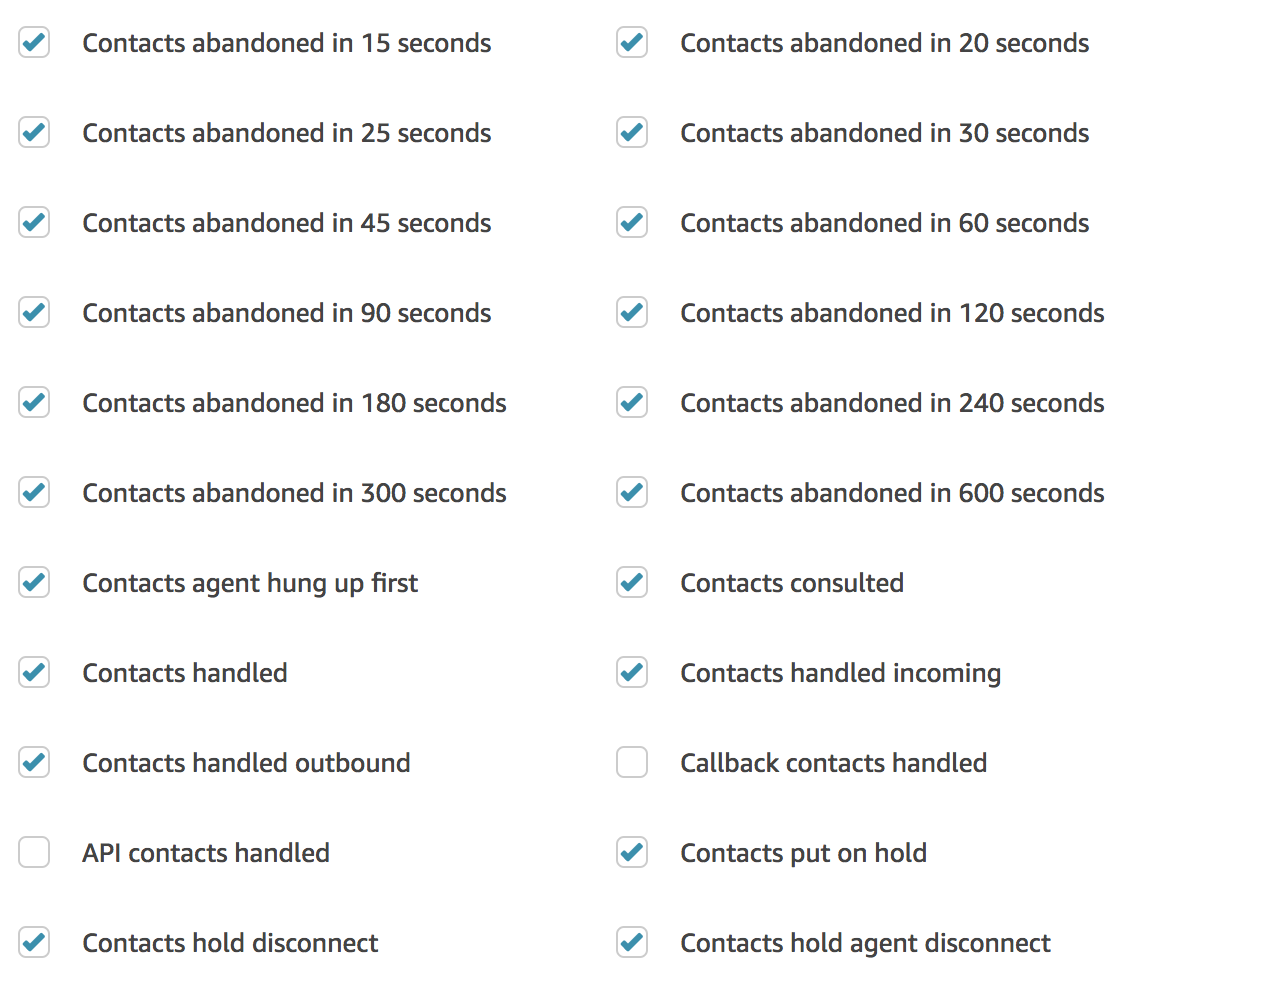Disable Contacts abandoned in 120 seconds metric
This screenshot has width=1276, height=998.
point(632,312)
